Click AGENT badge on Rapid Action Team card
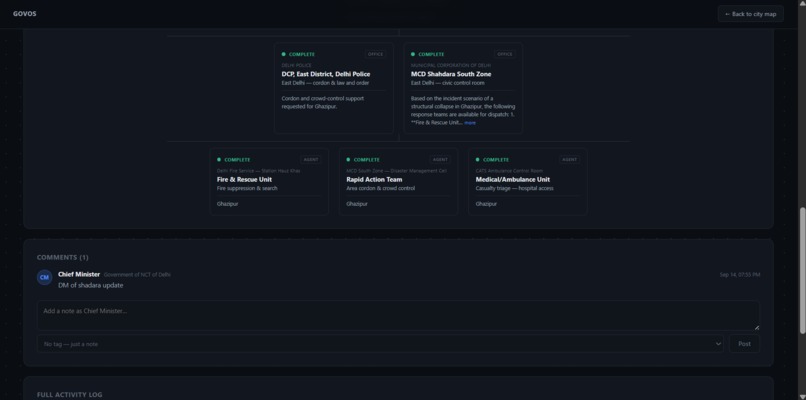 (440, 159)
